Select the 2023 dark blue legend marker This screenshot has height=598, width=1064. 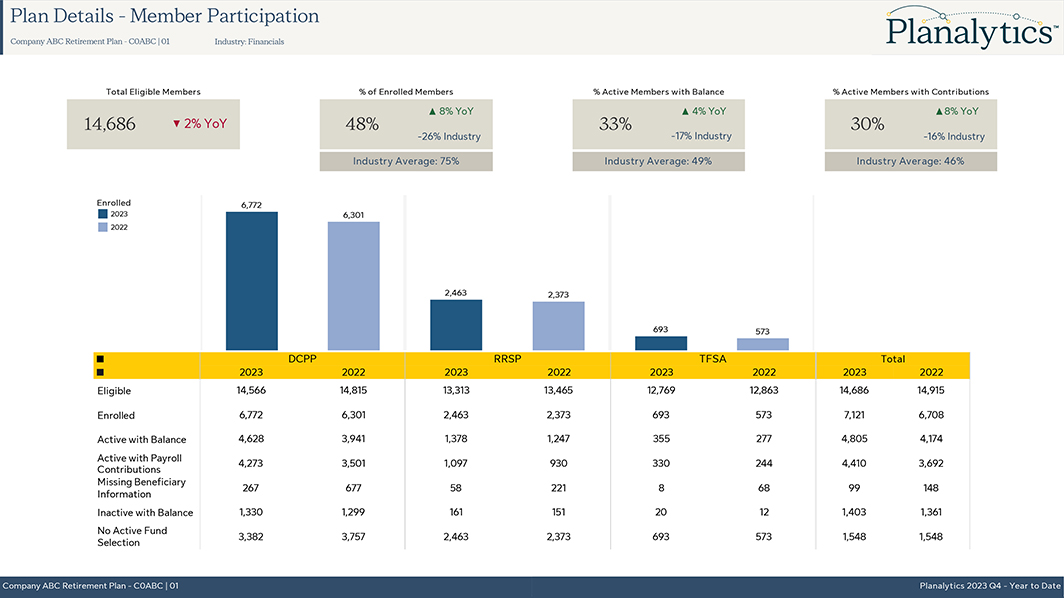coord(103,213)
